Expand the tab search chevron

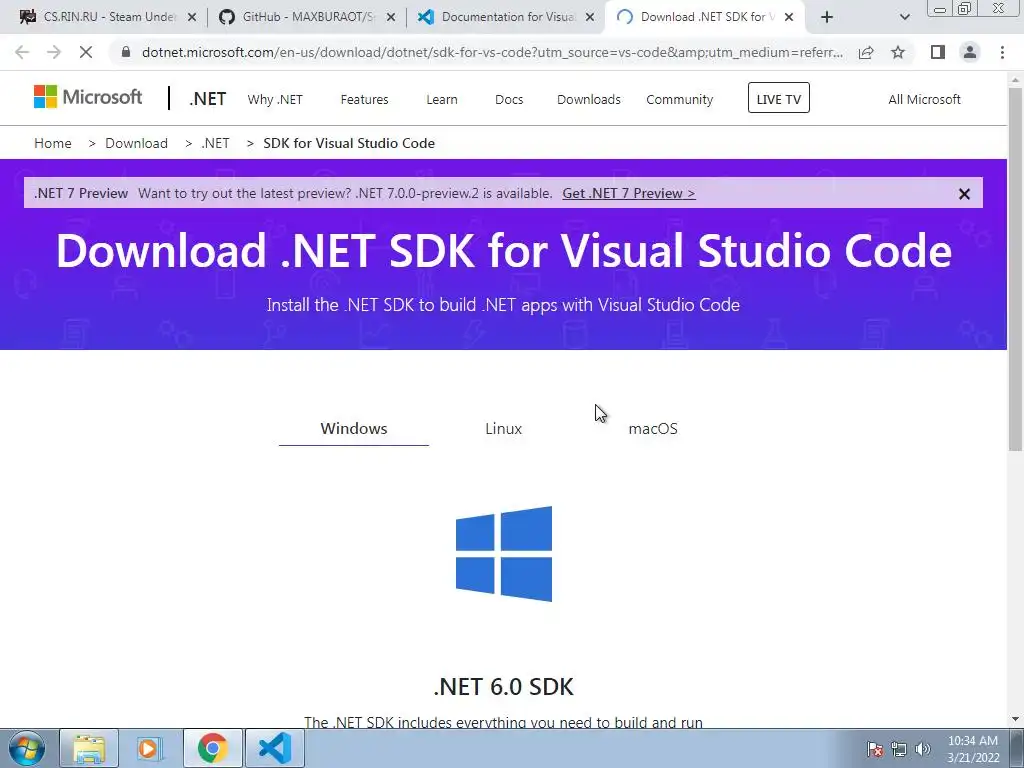[x=904, y=17]
